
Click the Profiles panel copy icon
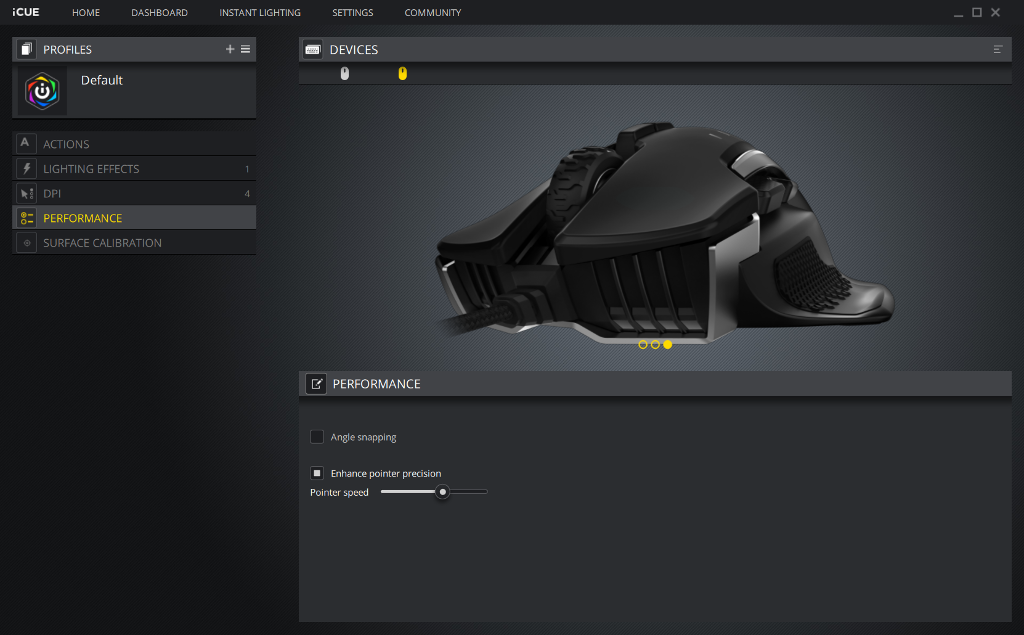point(26,49)
